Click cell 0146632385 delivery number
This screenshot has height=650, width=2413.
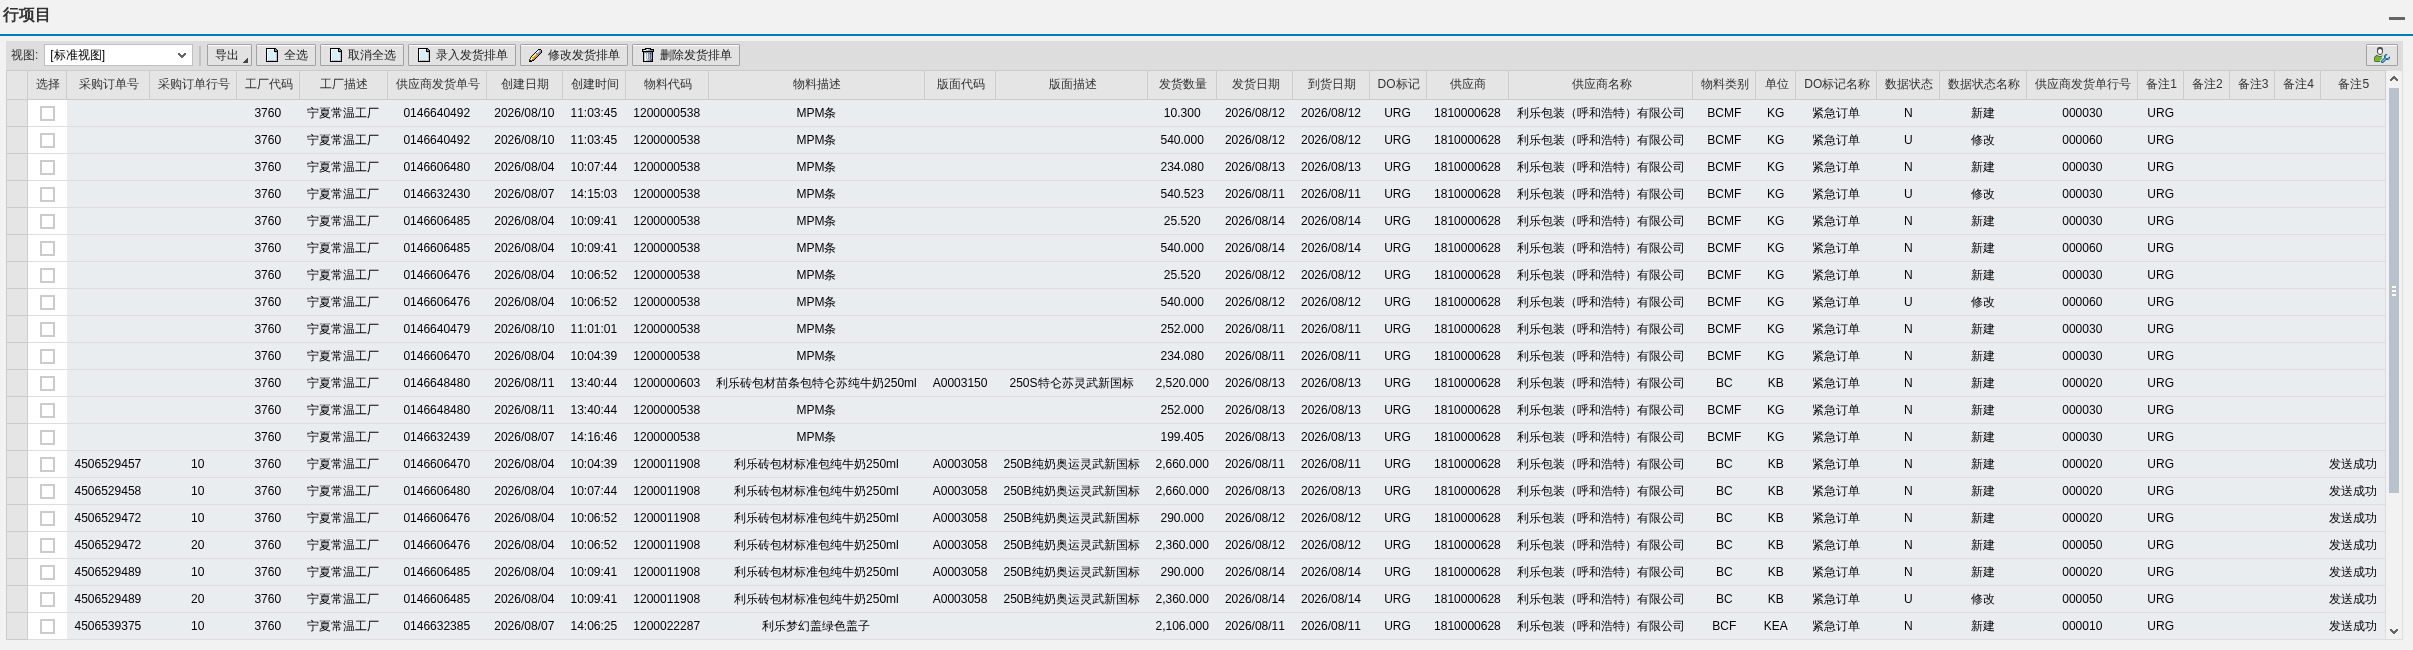pyautogui.click(x=437, y=626)
